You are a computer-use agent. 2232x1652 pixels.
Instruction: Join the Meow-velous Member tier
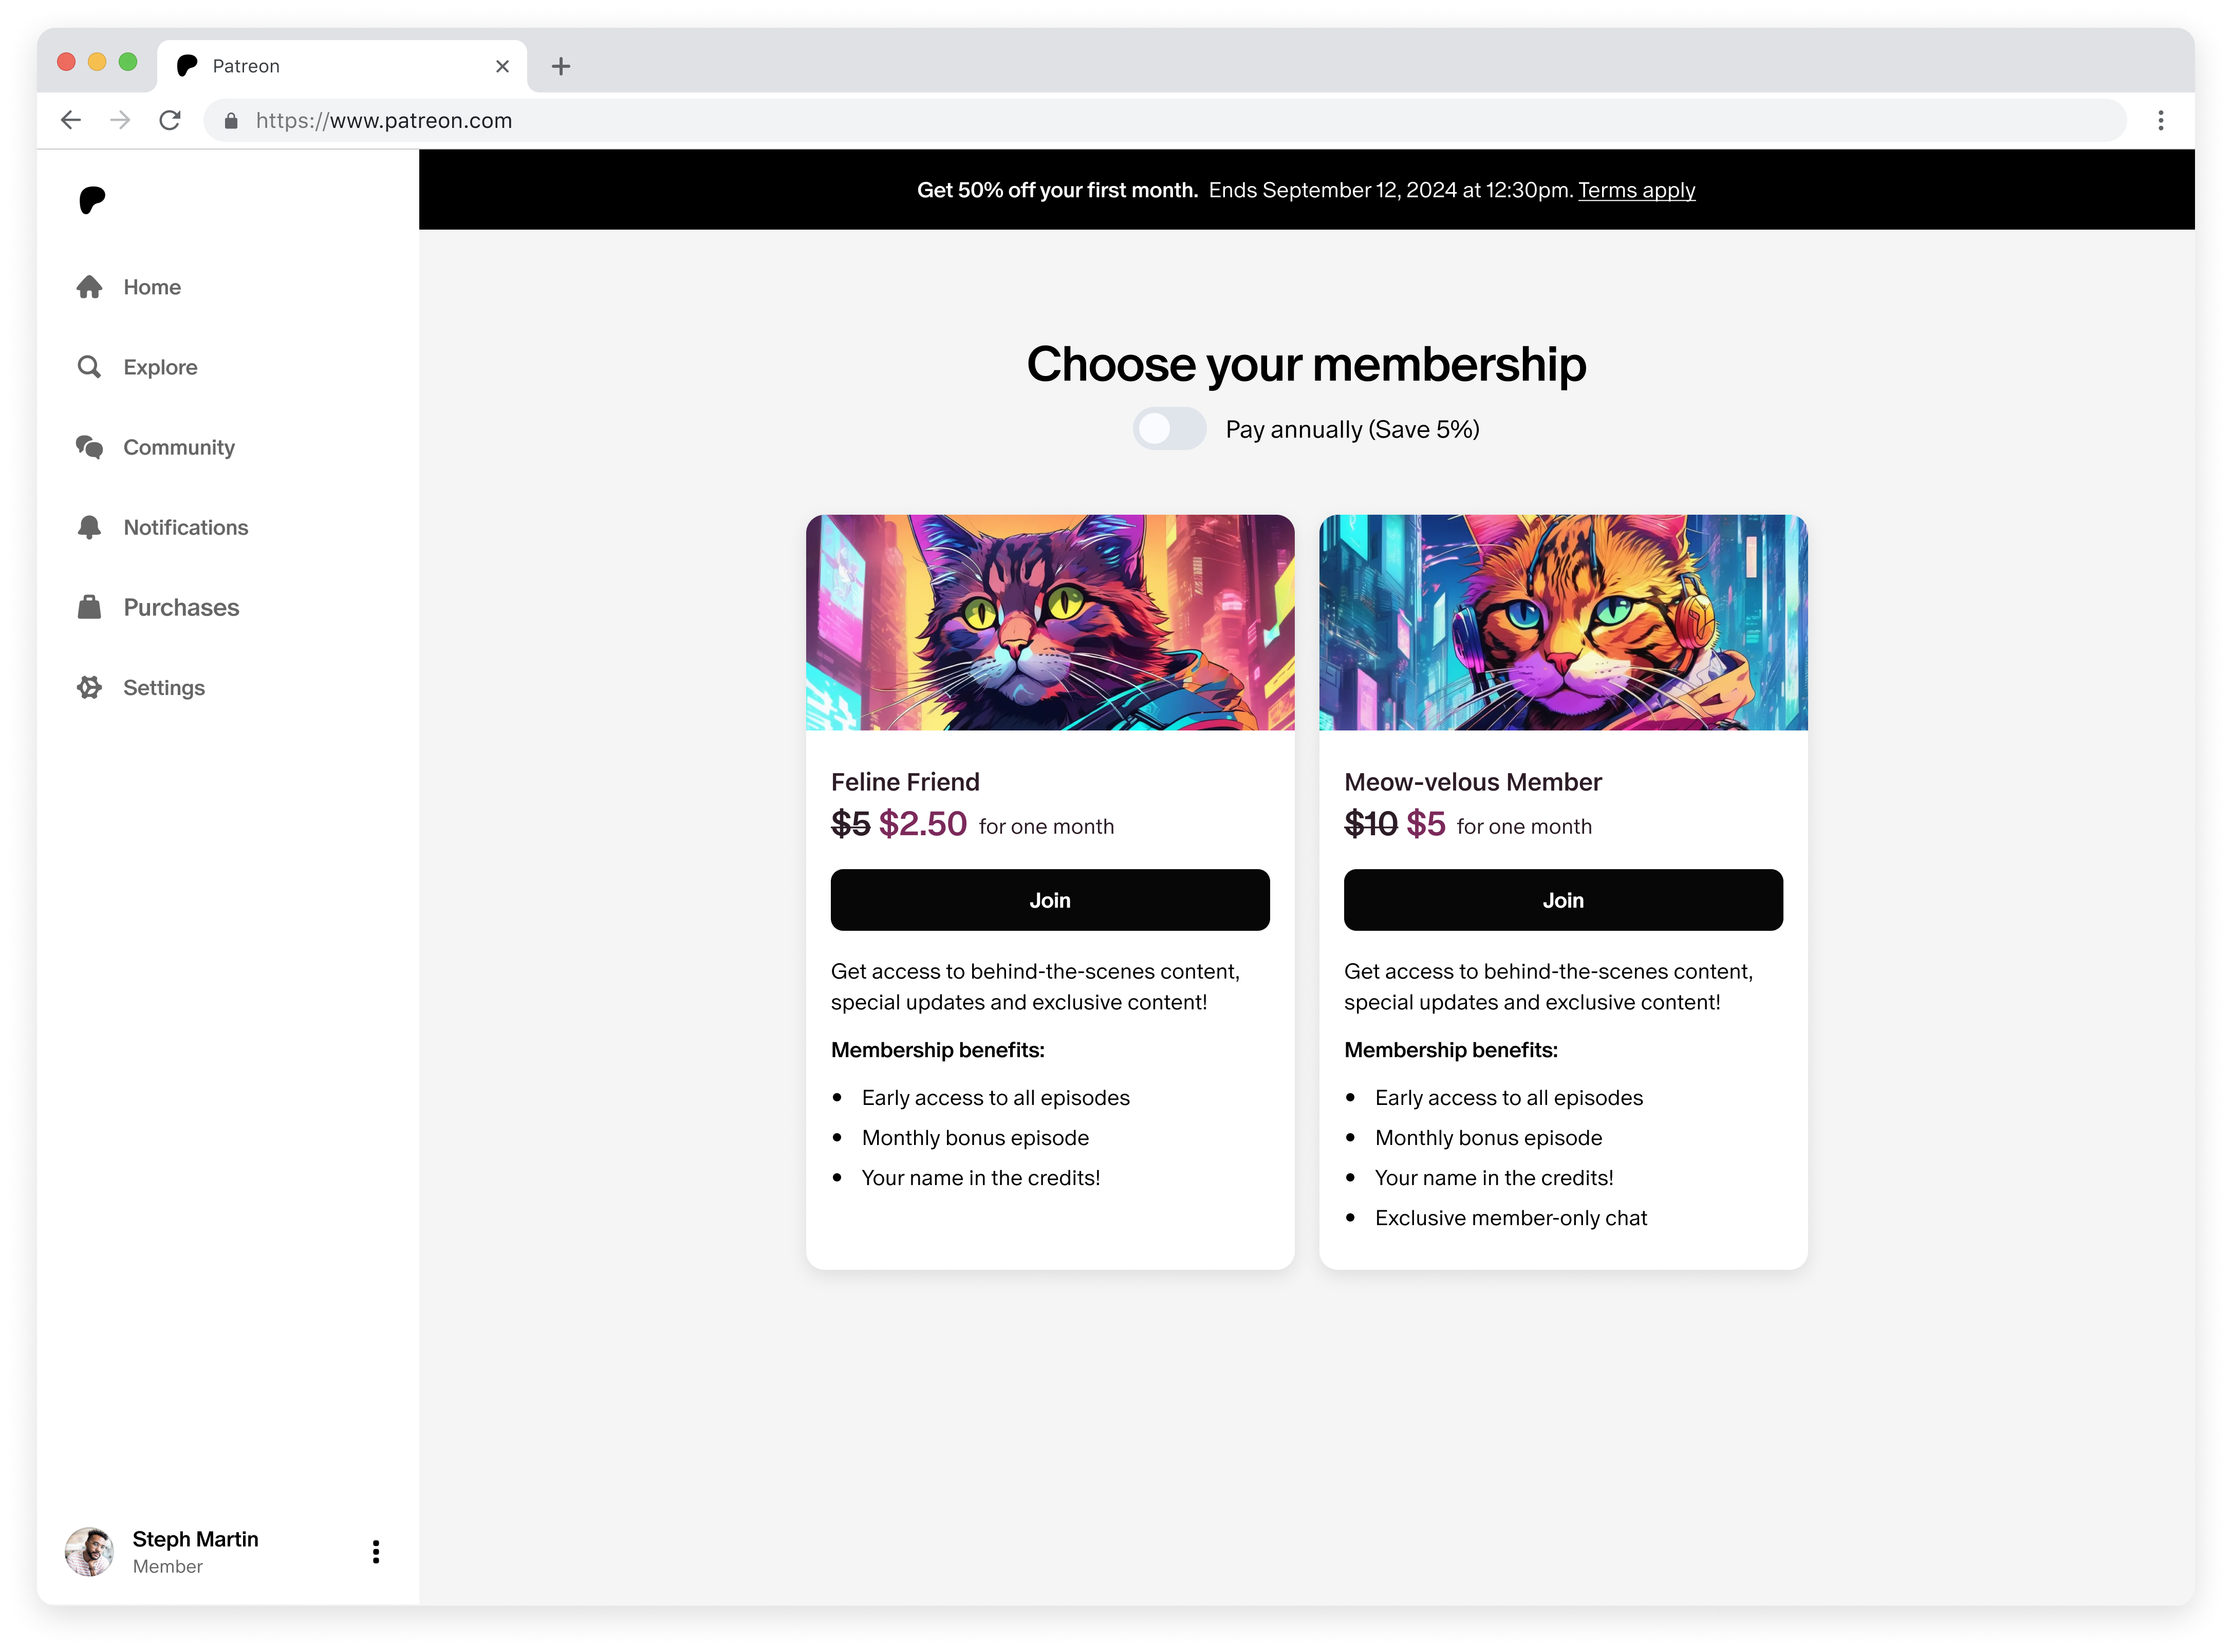coord(1563,900)
